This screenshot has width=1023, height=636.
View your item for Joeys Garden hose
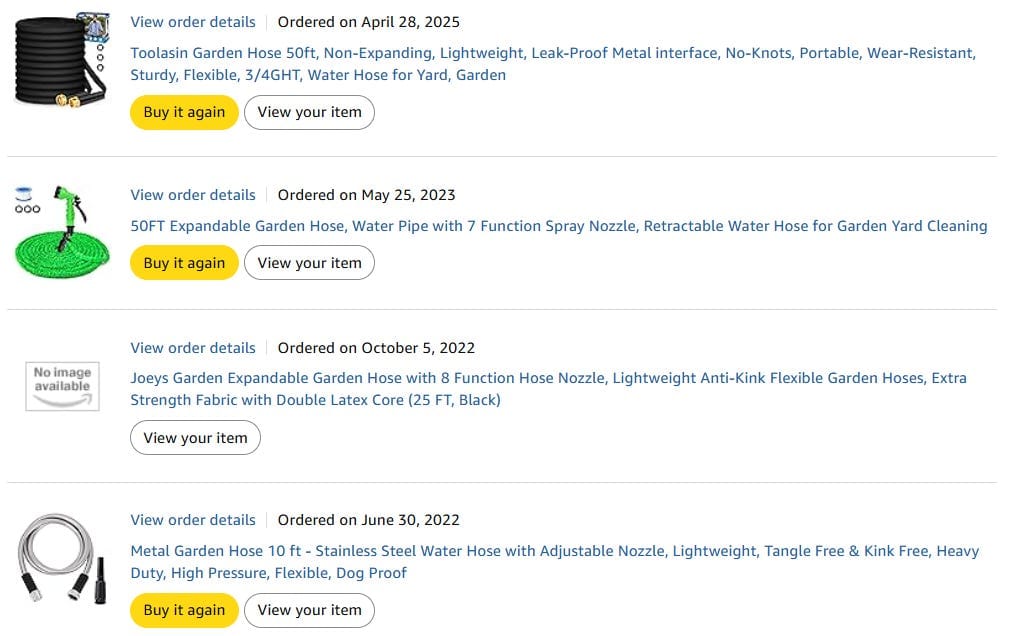point(196,438)
